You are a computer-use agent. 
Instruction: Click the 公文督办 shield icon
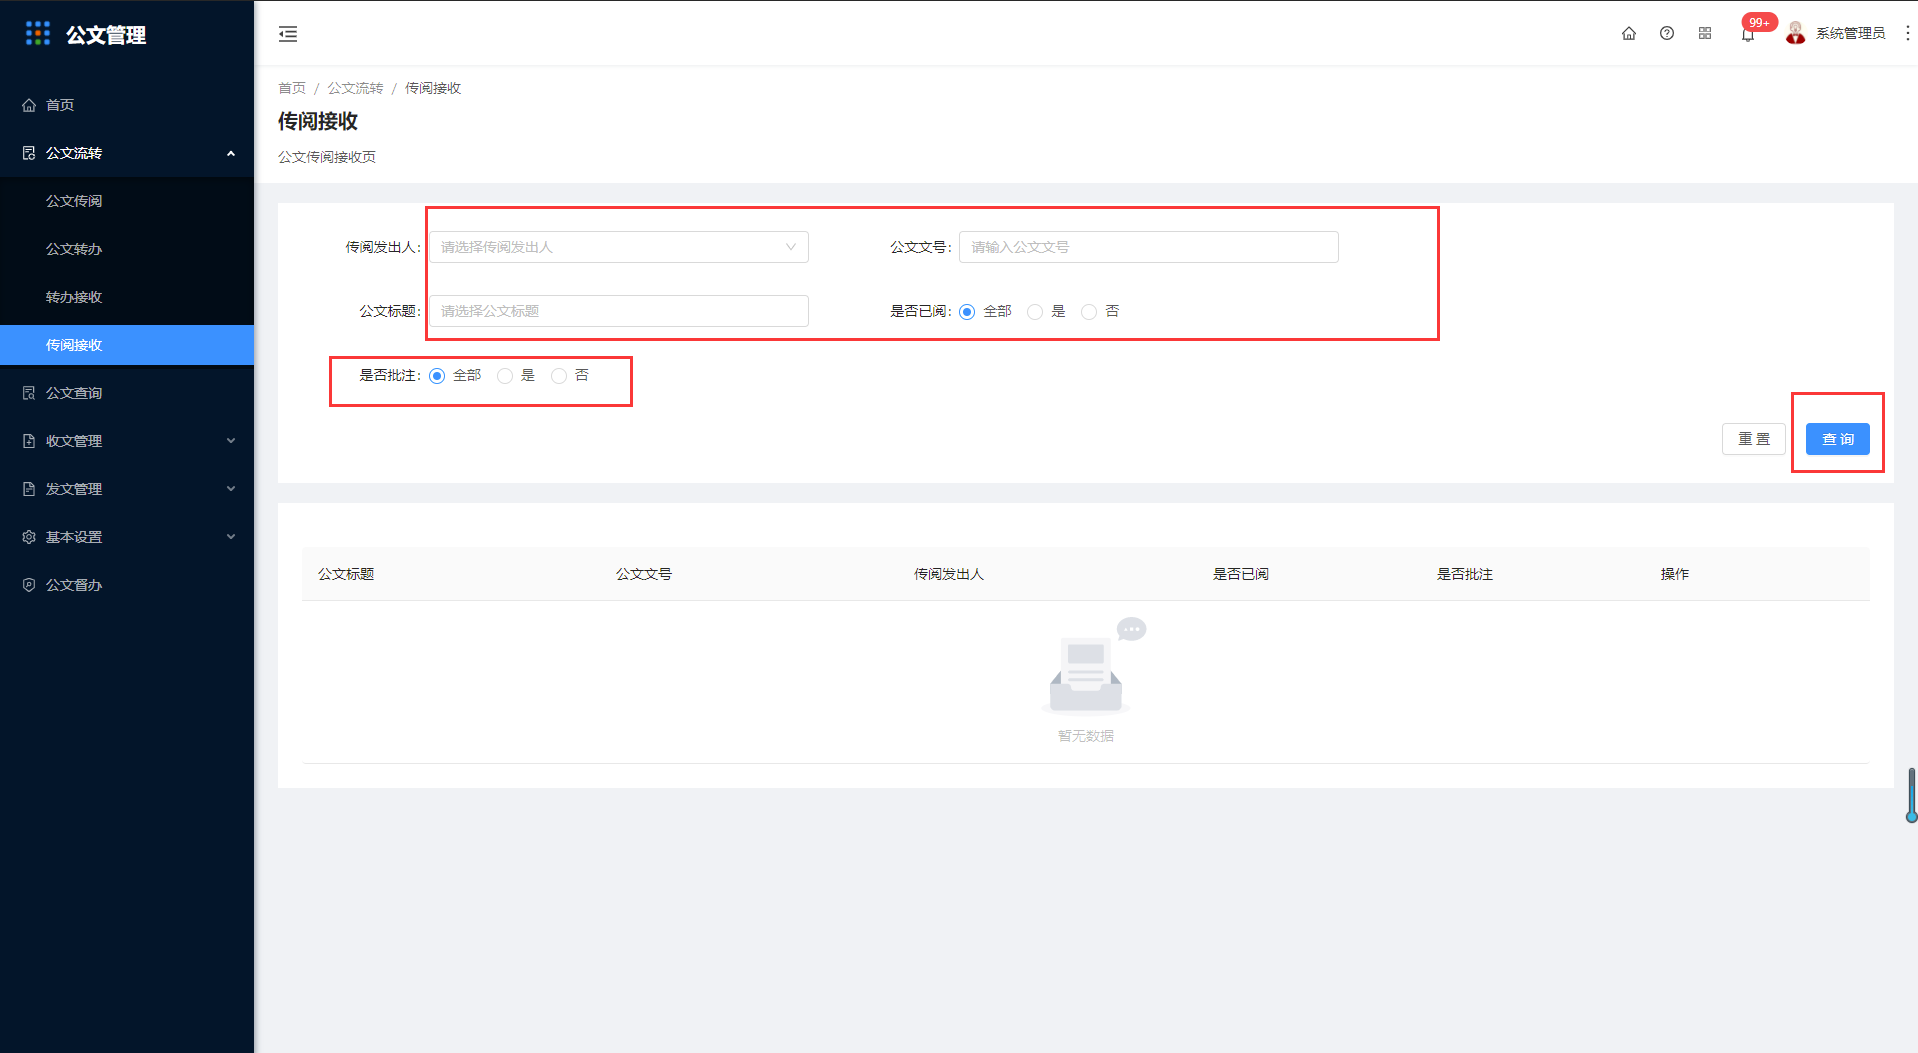(29, 585)
